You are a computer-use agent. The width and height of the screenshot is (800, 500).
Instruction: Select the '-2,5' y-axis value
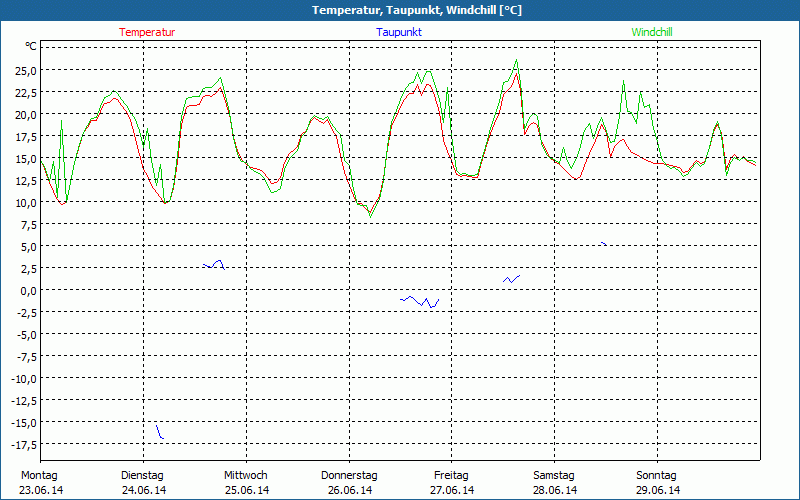[x=27, y=313]
